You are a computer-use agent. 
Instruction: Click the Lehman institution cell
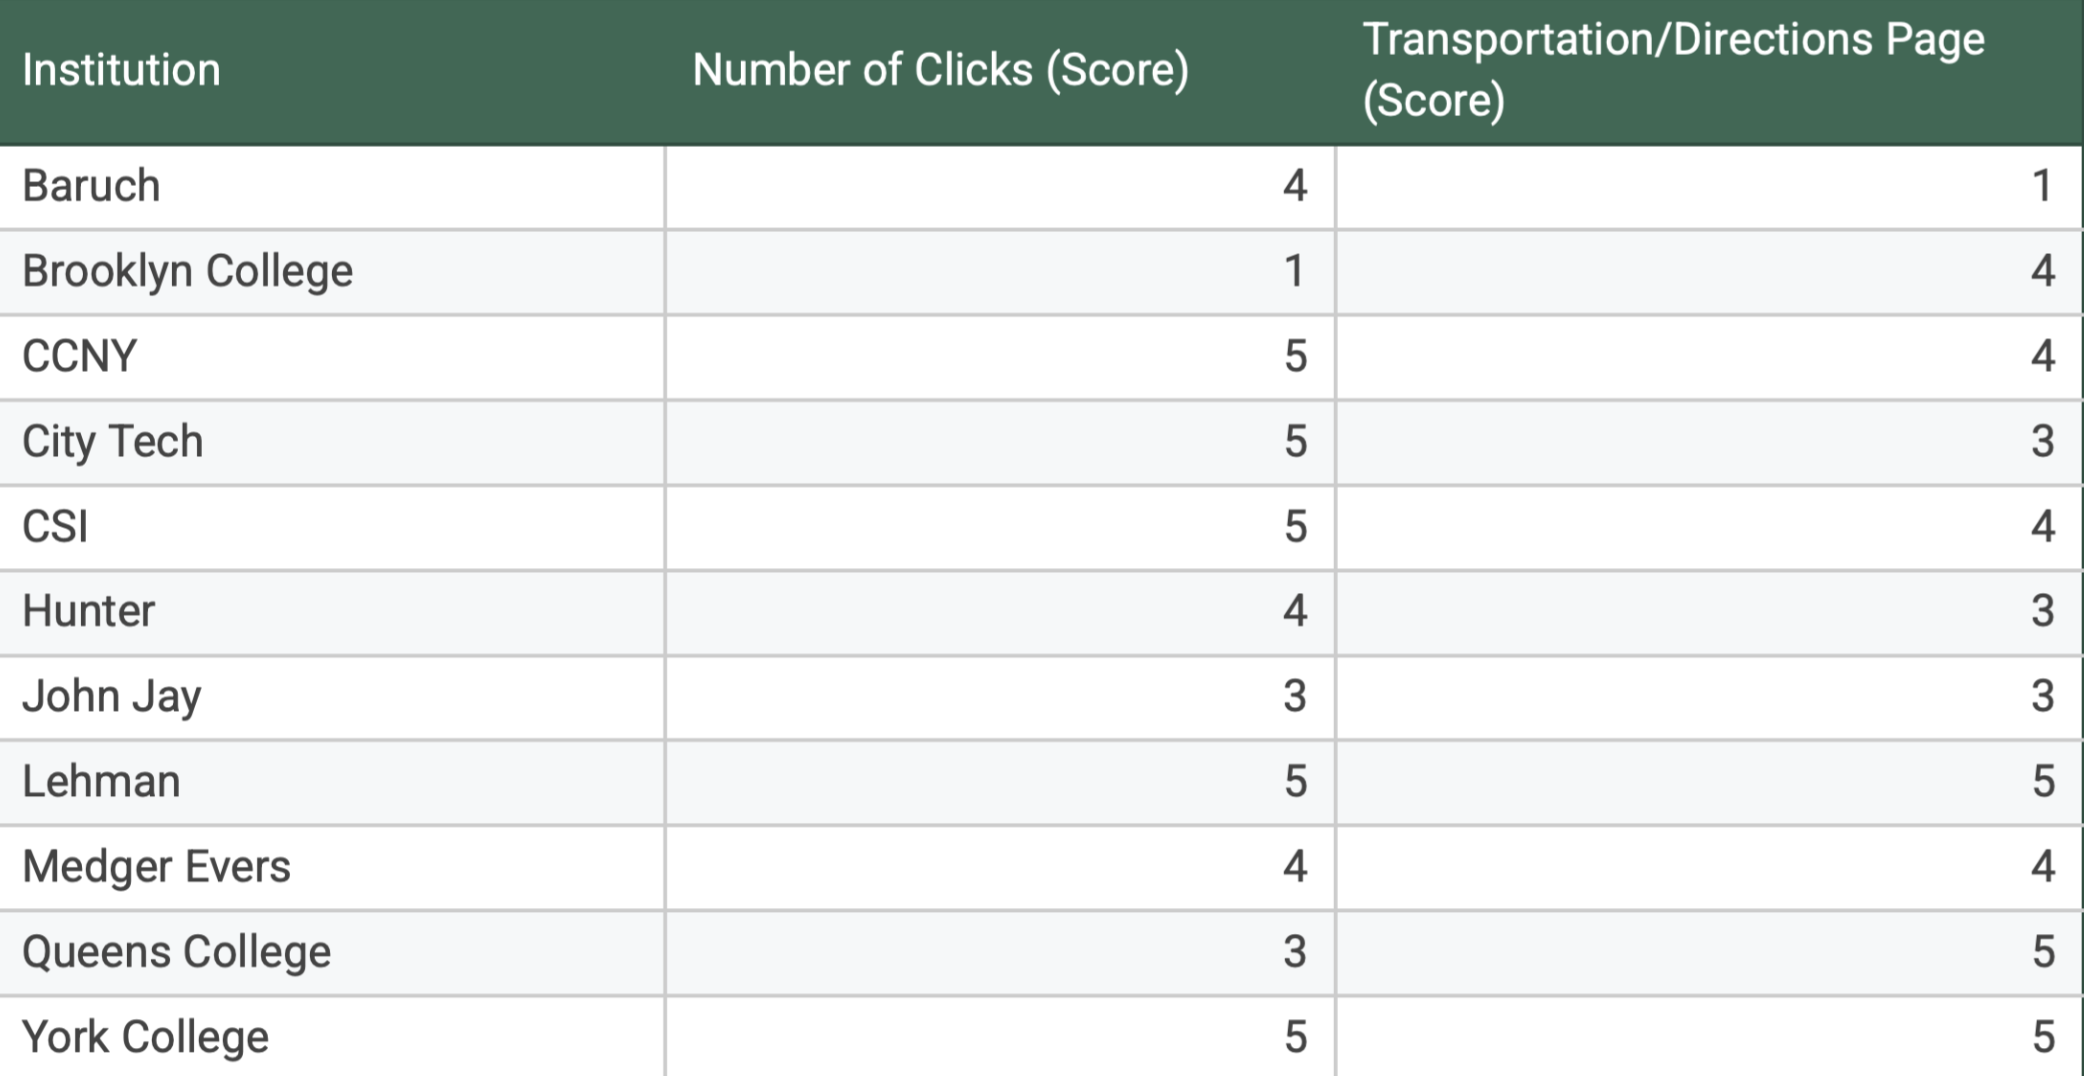click(x=101, y=781)
